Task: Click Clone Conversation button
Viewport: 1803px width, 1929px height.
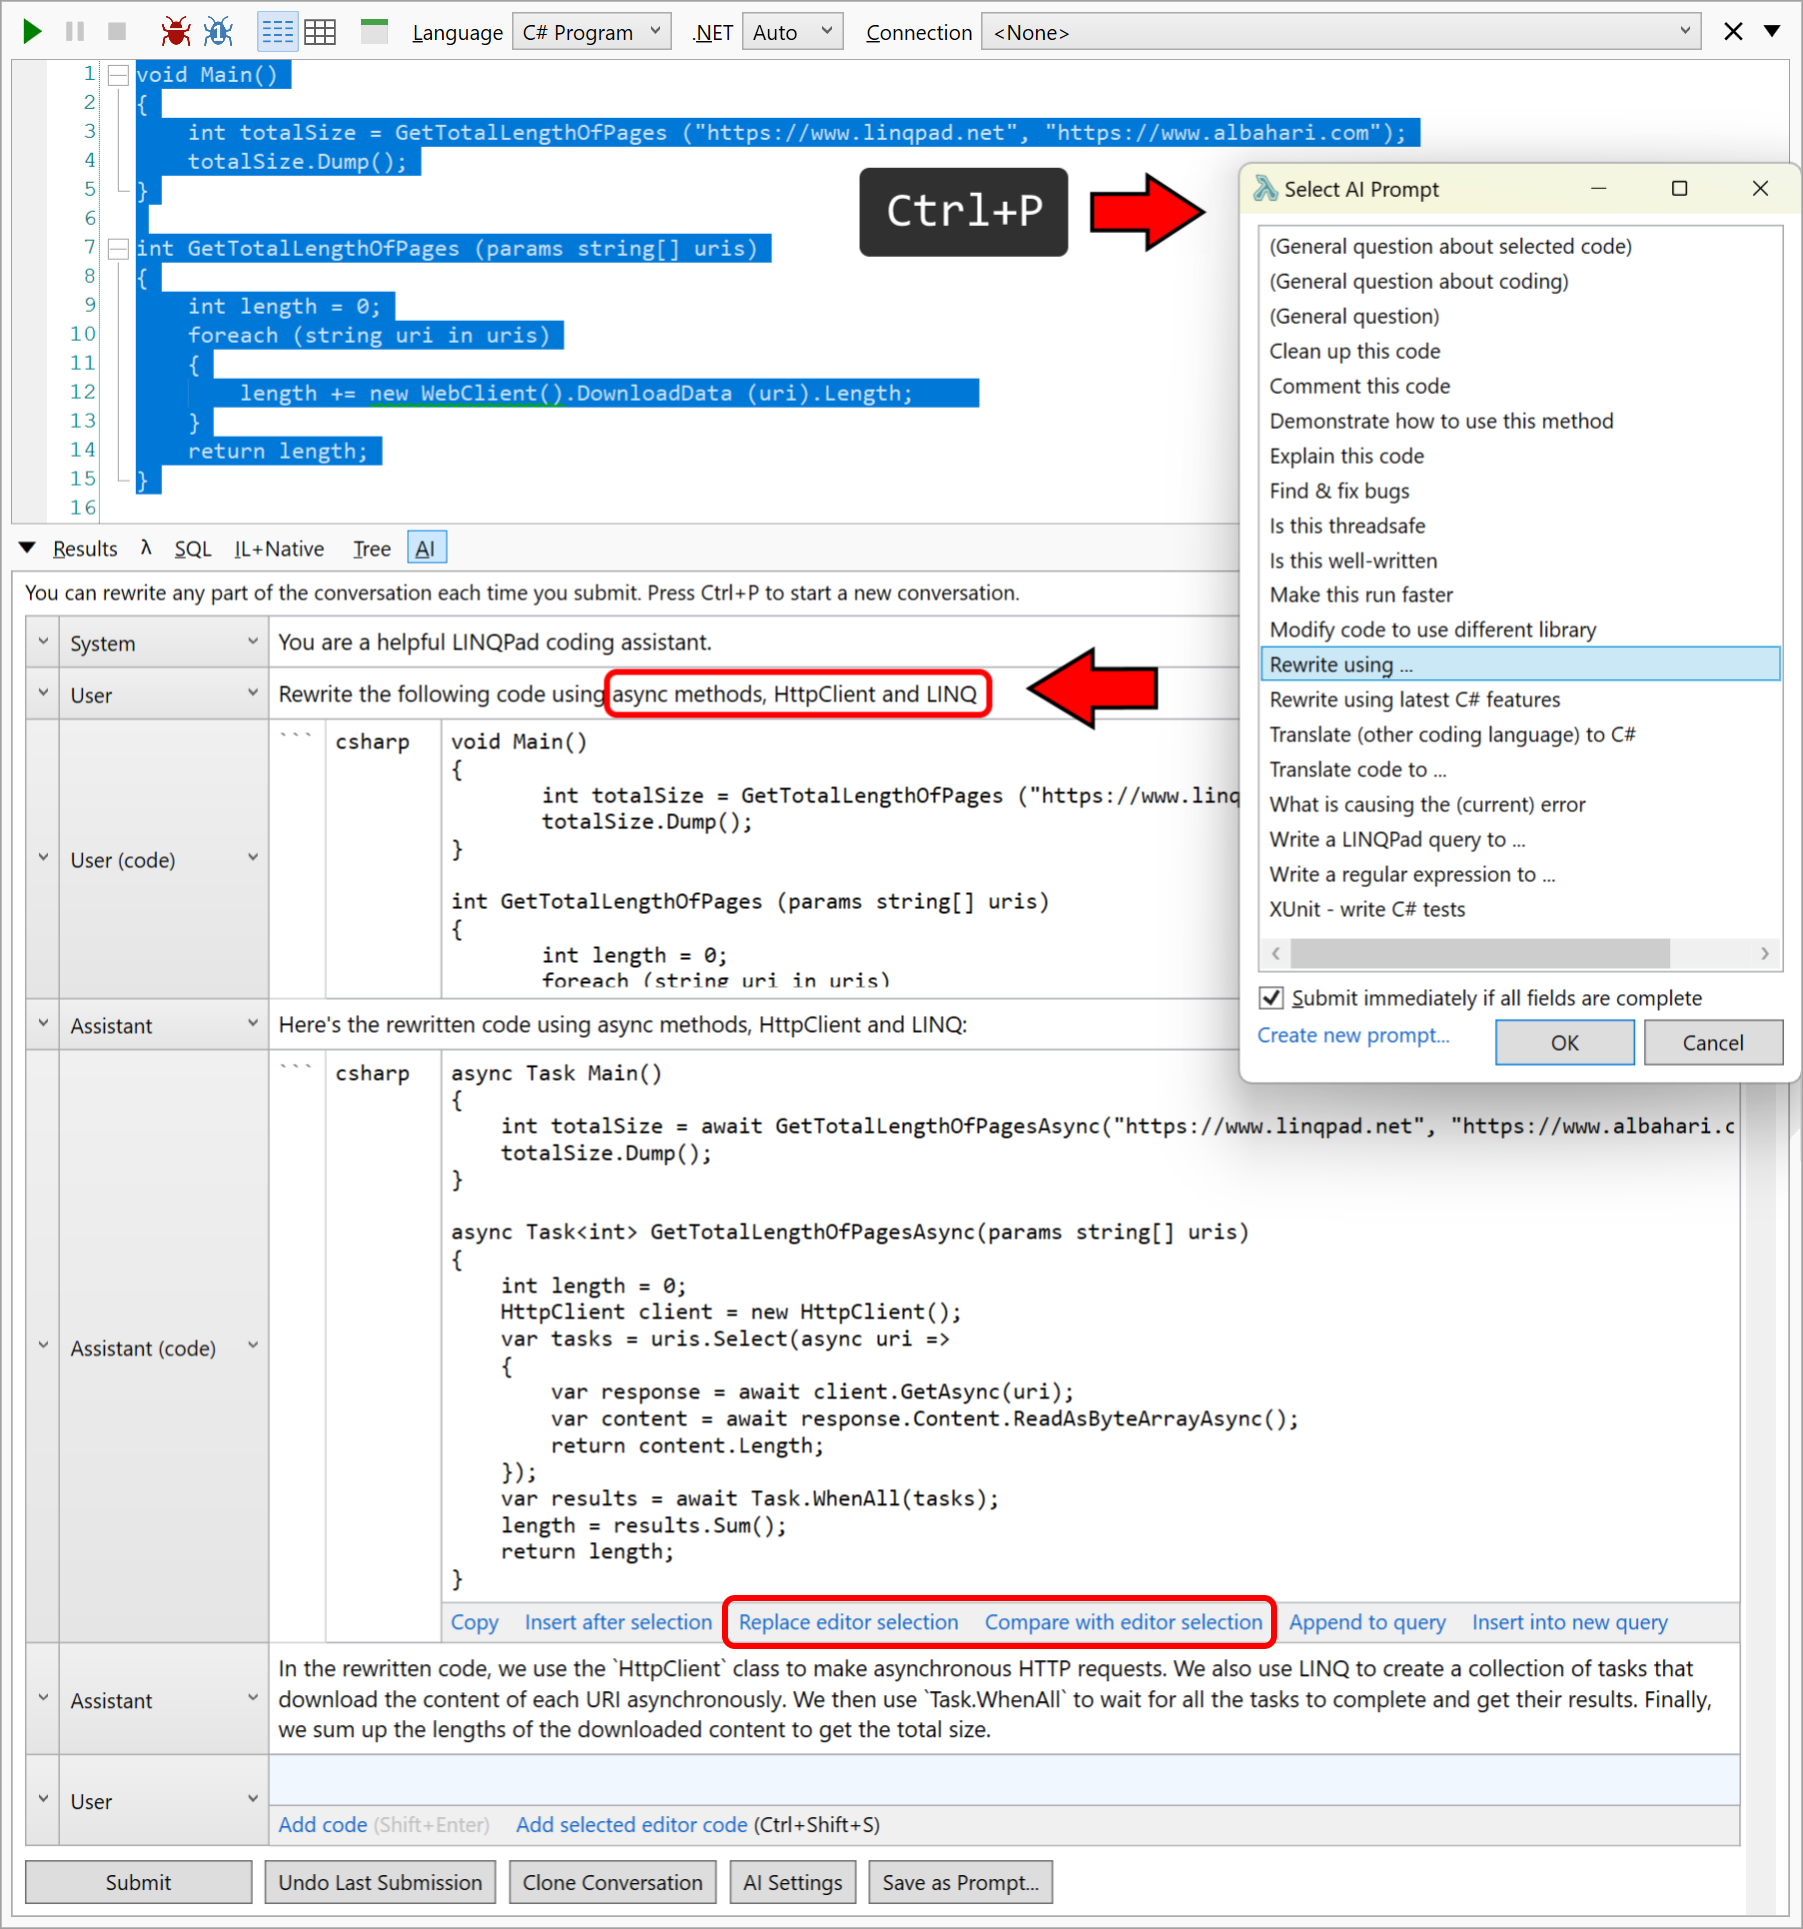Action: (612, 1882)
